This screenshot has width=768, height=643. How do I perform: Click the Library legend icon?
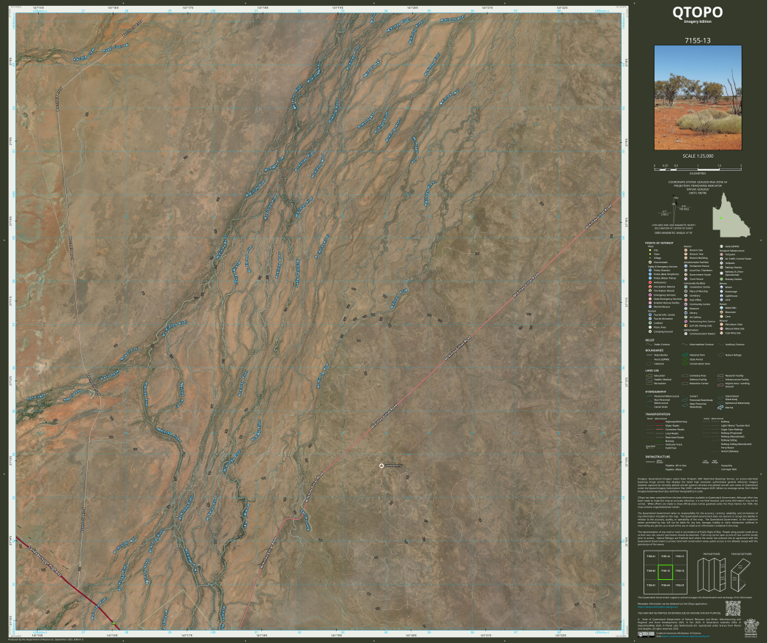(x=686, y=313)
